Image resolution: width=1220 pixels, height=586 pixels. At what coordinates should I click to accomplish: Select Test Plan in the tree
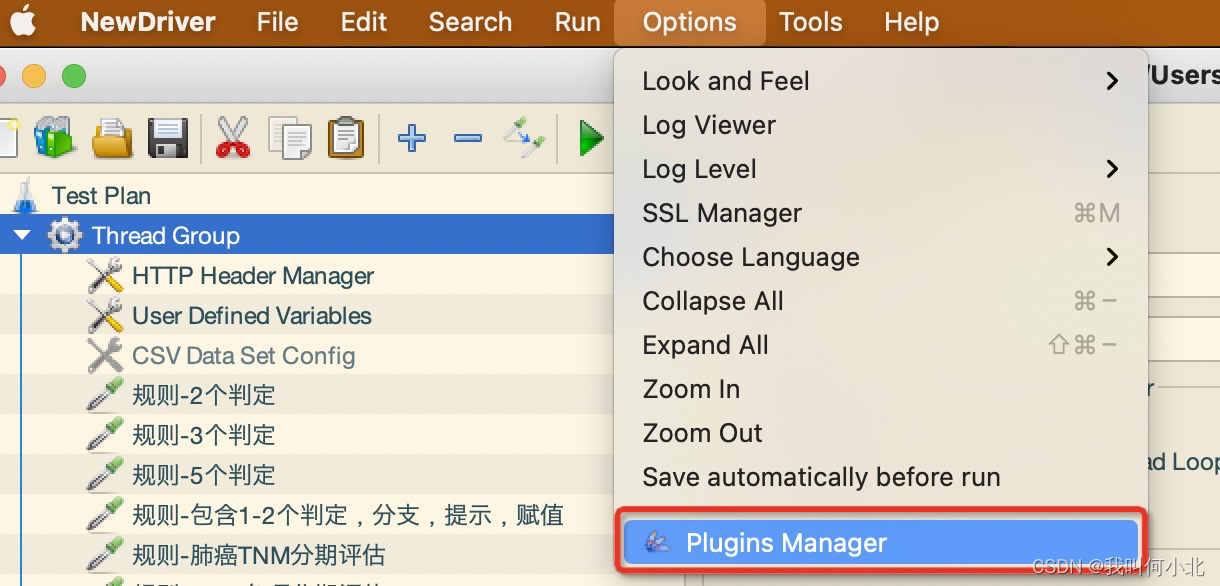101,196
